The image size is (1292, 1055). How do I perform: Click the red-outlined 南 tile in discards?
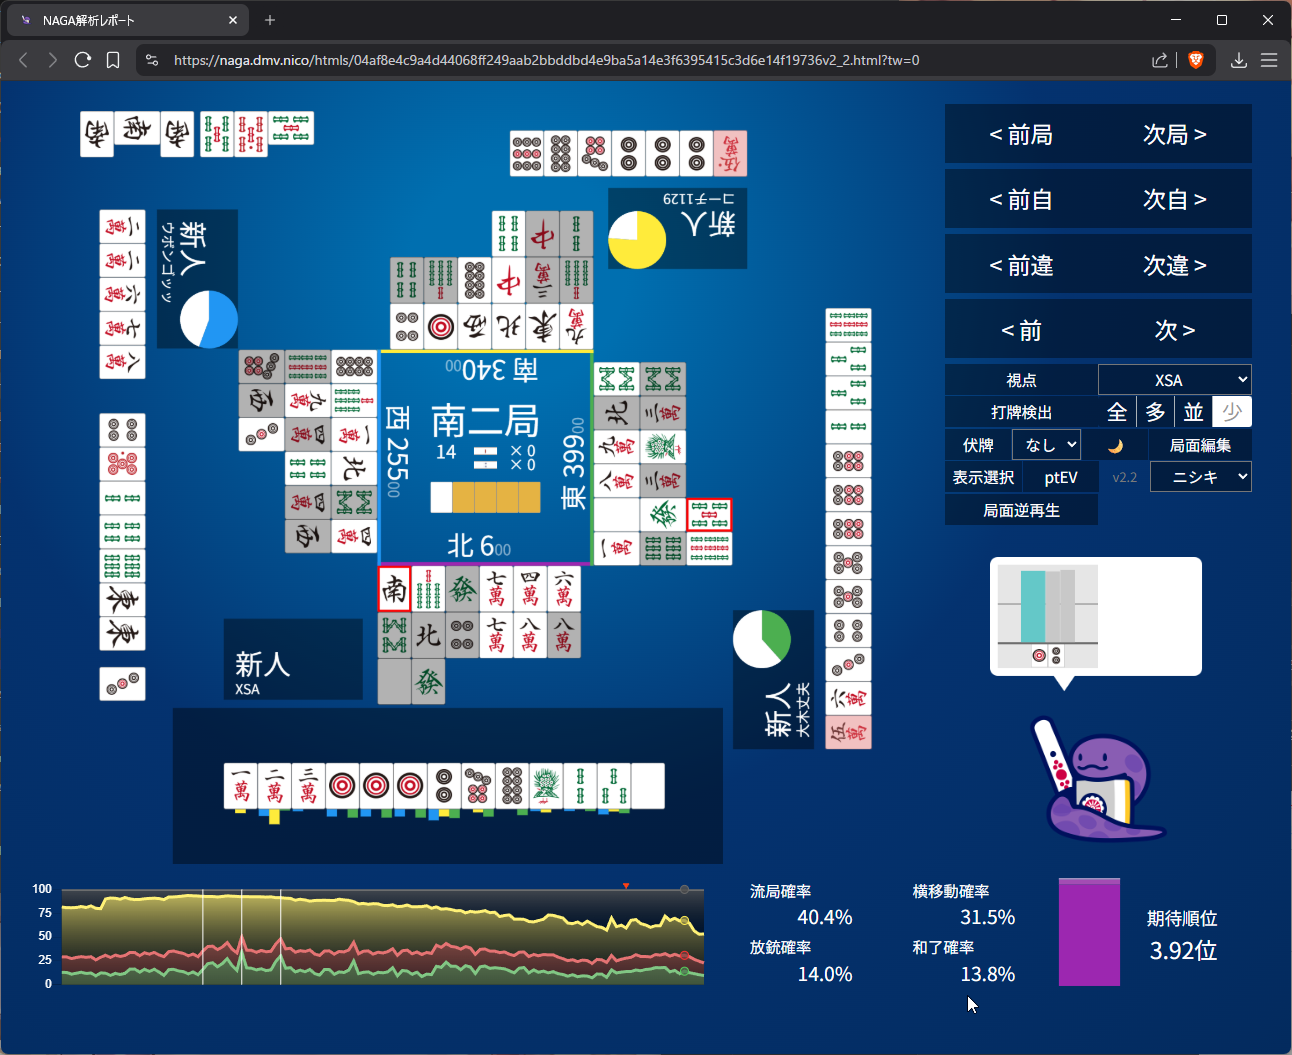395,589
